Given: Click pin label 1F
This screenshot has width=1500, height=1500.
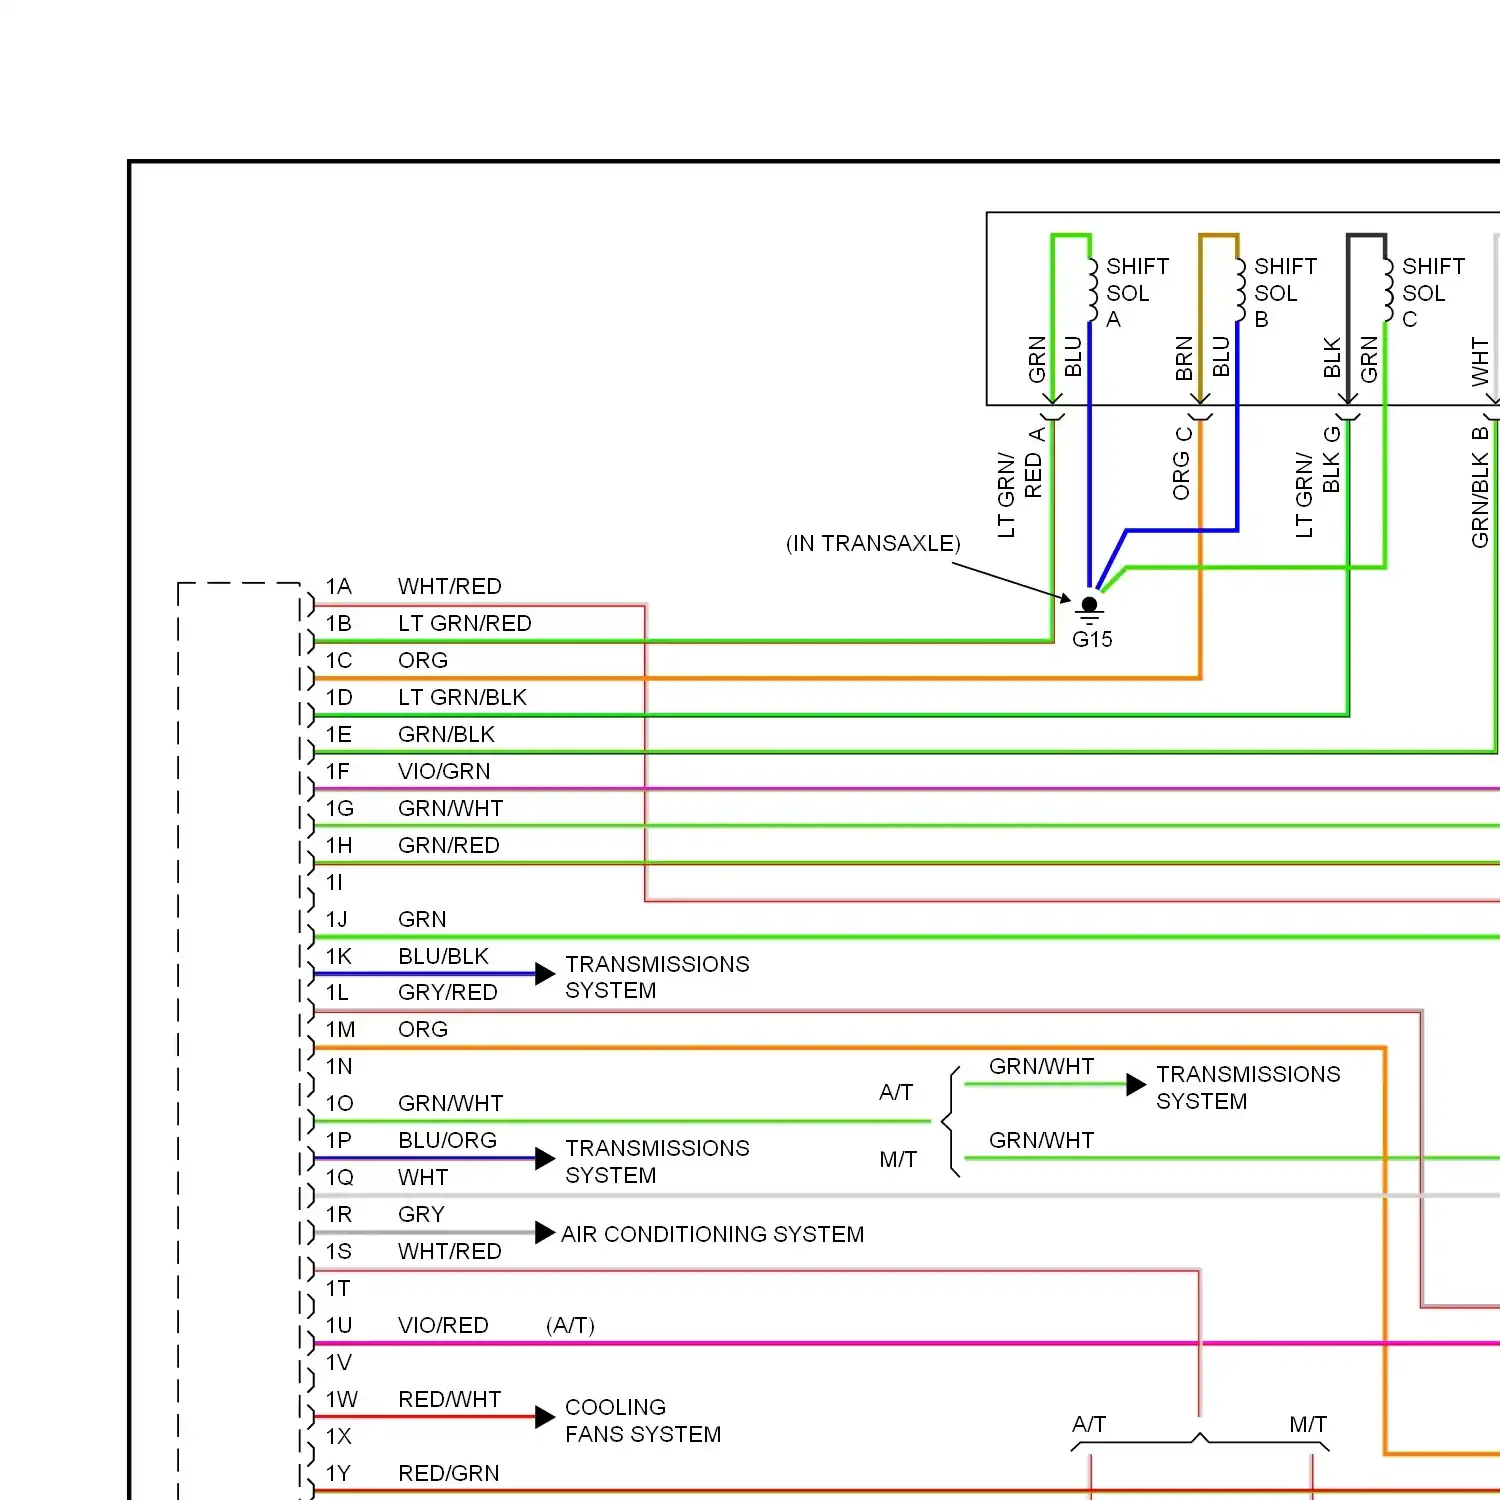Looking at the screenshot, I should pos(338,772).
